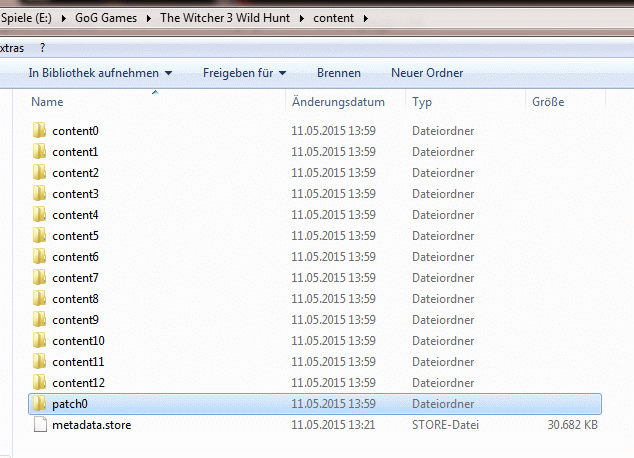
Task: Select the content11 folder icon
Action: (x=40, y=362)
